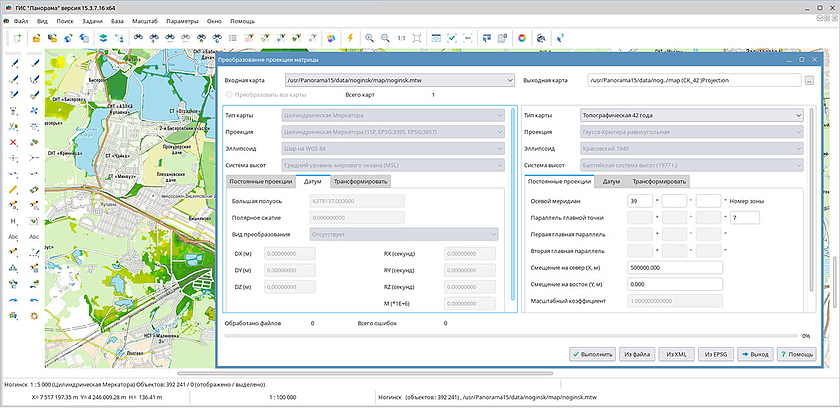Click the new document toolbar icon
Screen dimensions: 840x408
(x=17, y=38)
